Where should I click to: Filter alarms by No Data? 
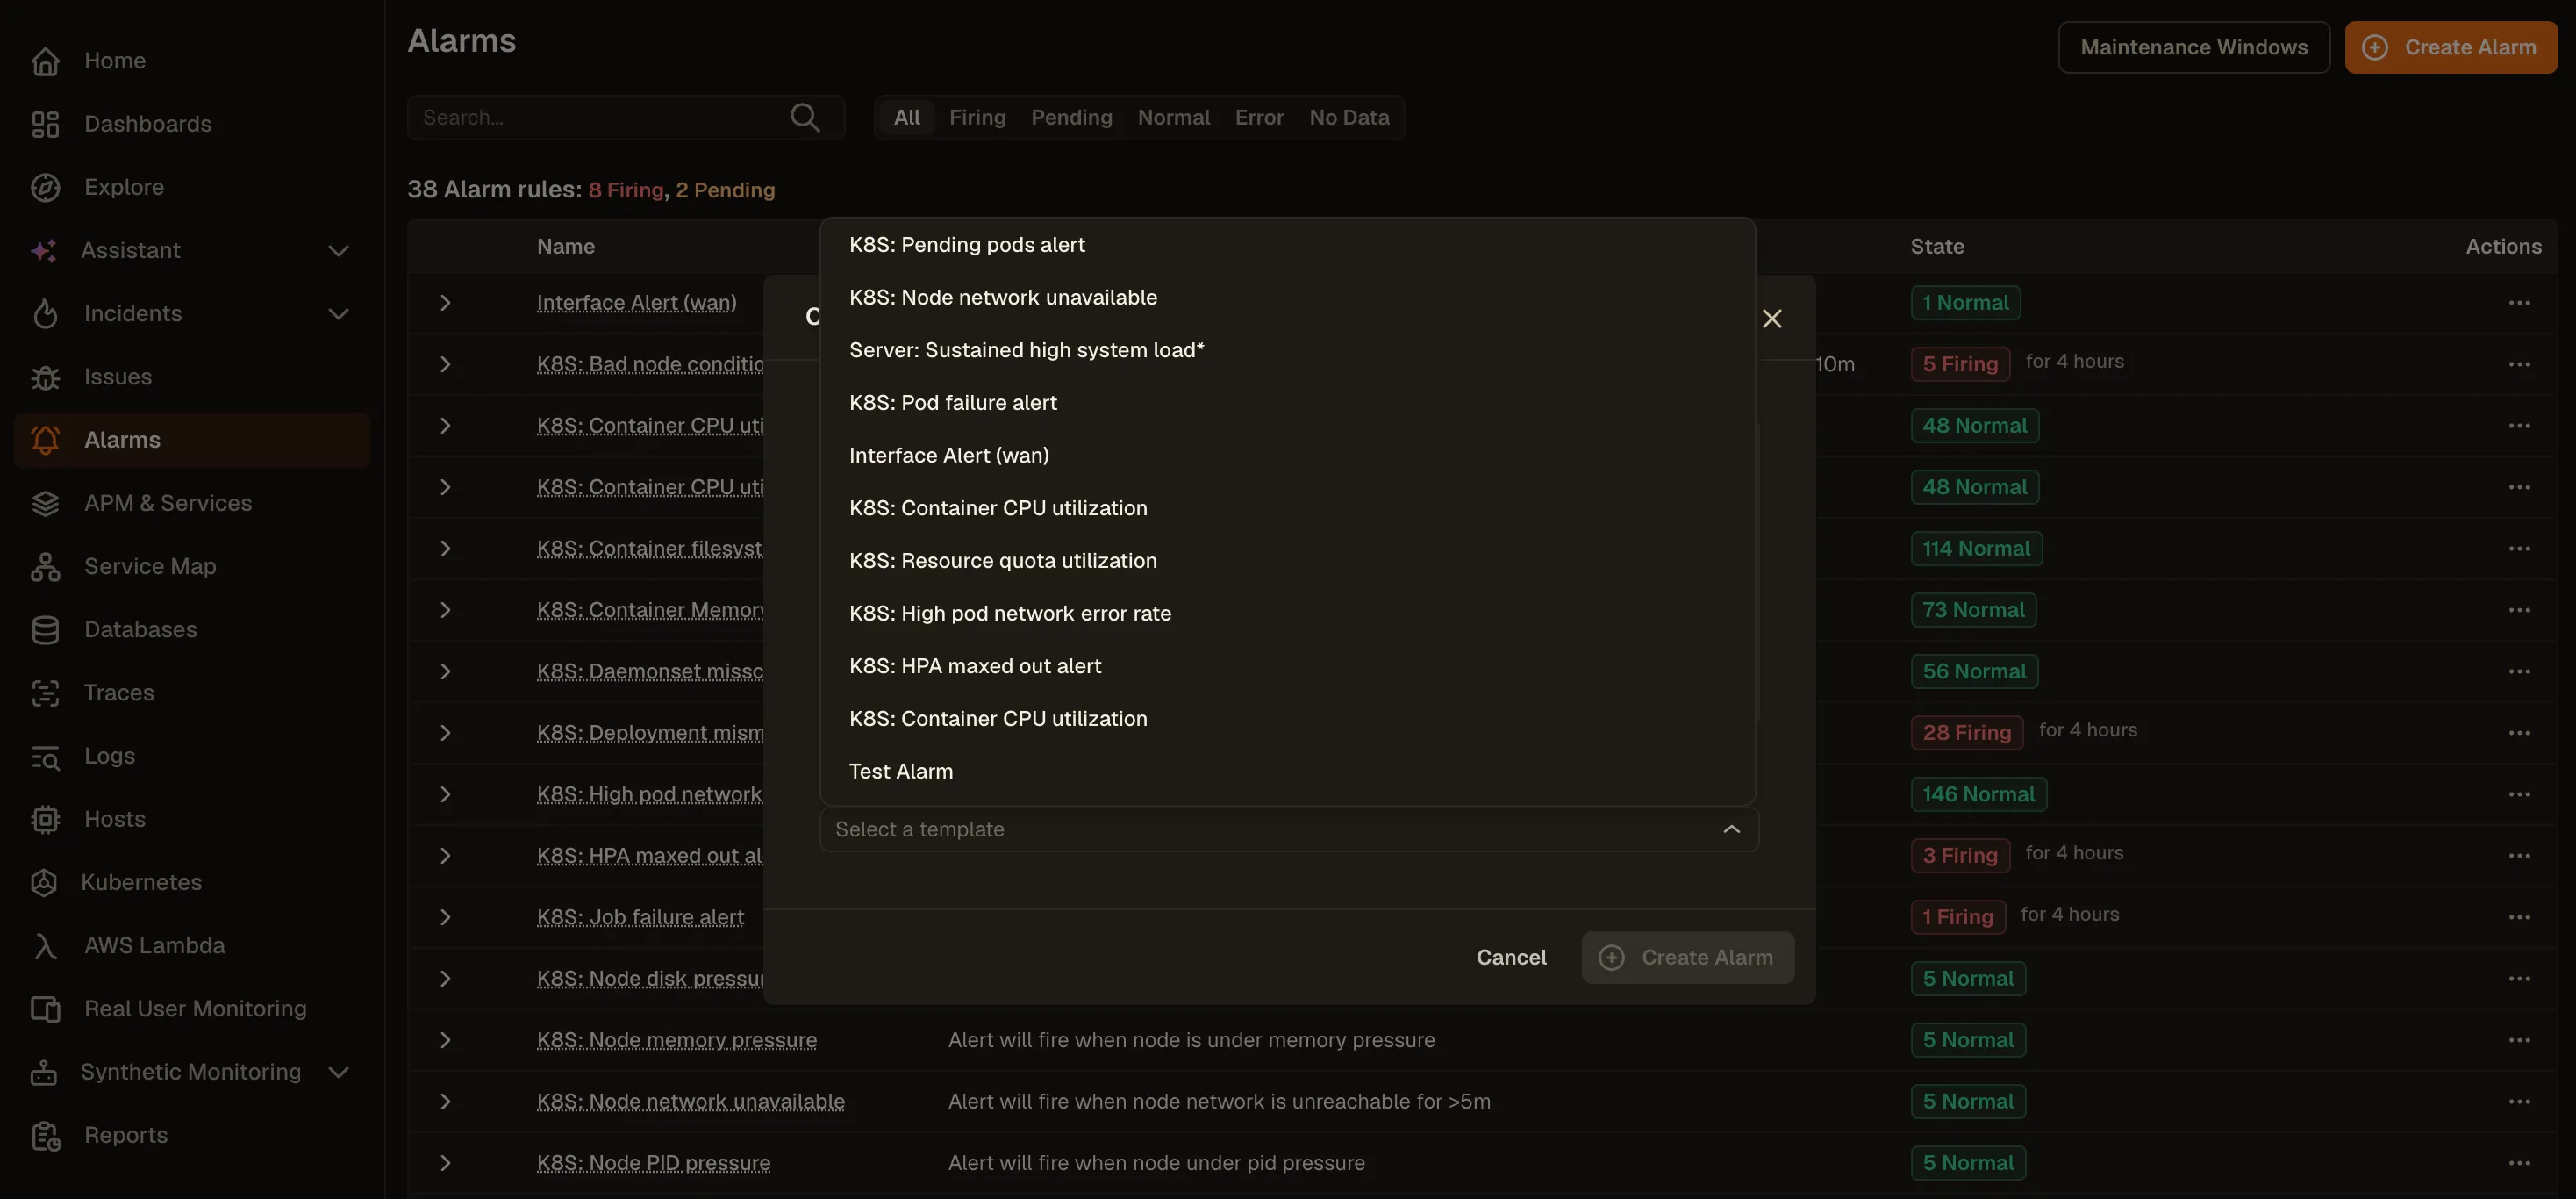1349,117
